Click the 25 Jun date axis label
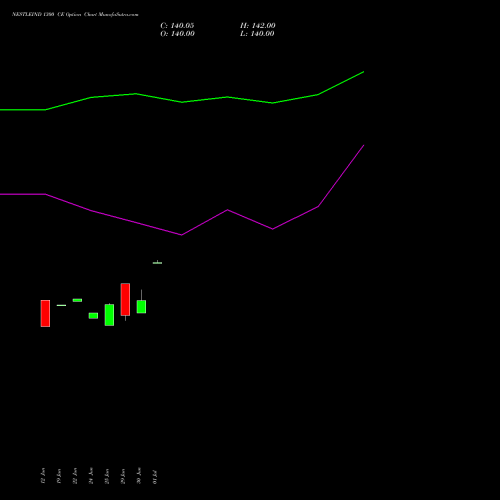Image resolution: width=500 pixels, height=500 pixels. click(107, 476)
